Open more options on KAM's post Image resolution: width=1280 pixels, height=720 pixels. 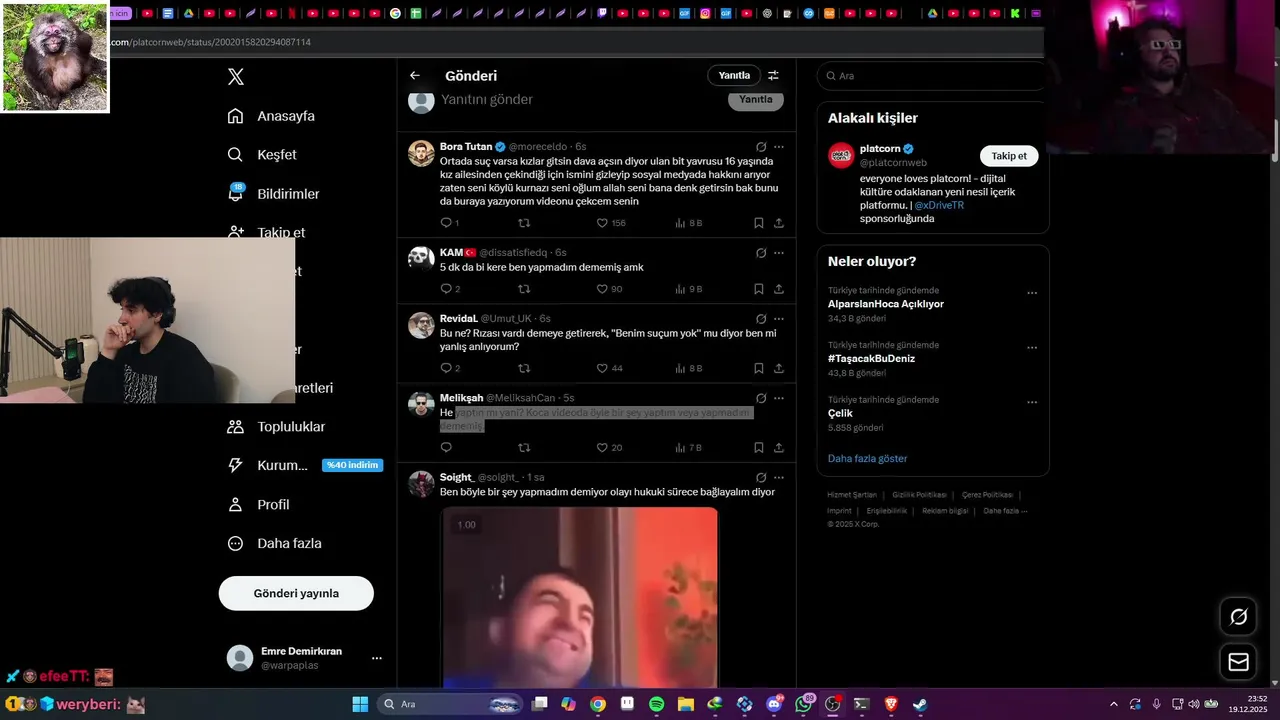pyautogui.click(x=779, y=253)
